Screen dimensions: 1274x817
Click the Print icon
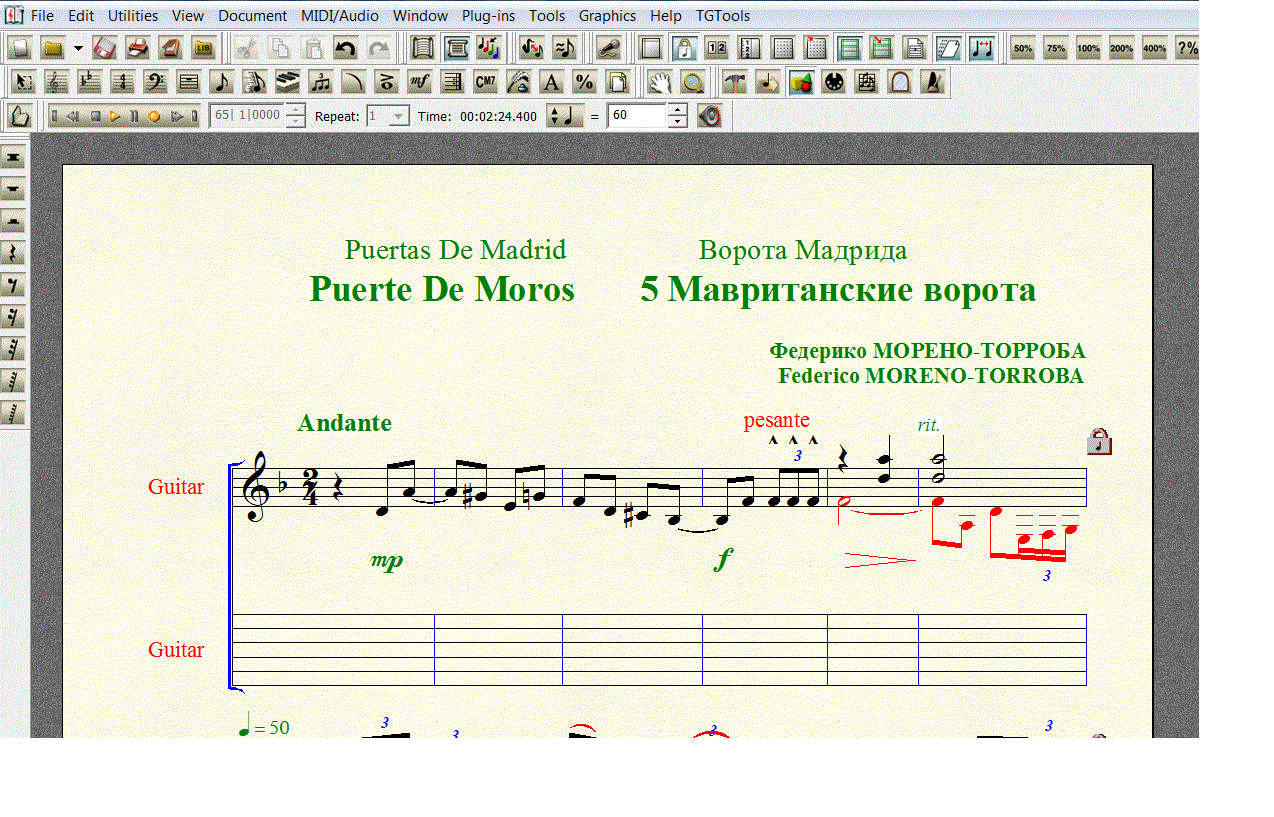pos(137,48)
